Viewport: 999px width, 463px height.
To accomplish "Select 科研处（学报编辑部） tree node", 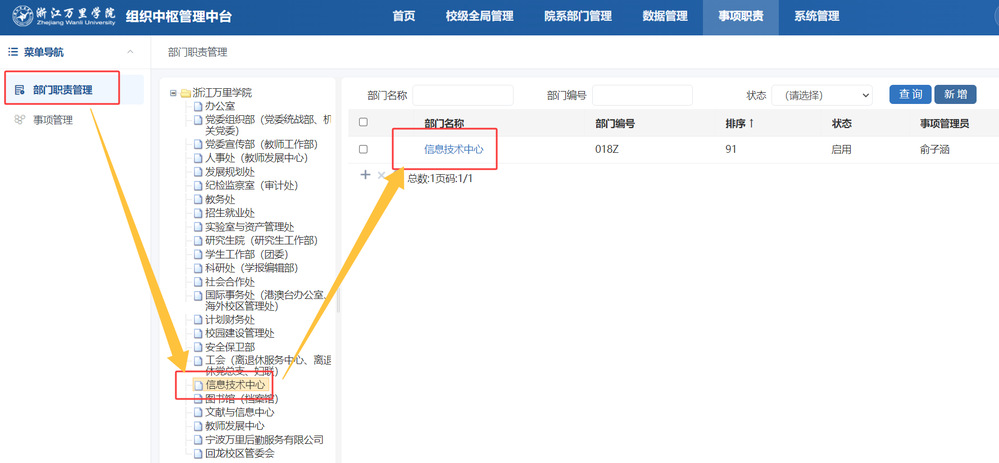I will coord(252,267).
